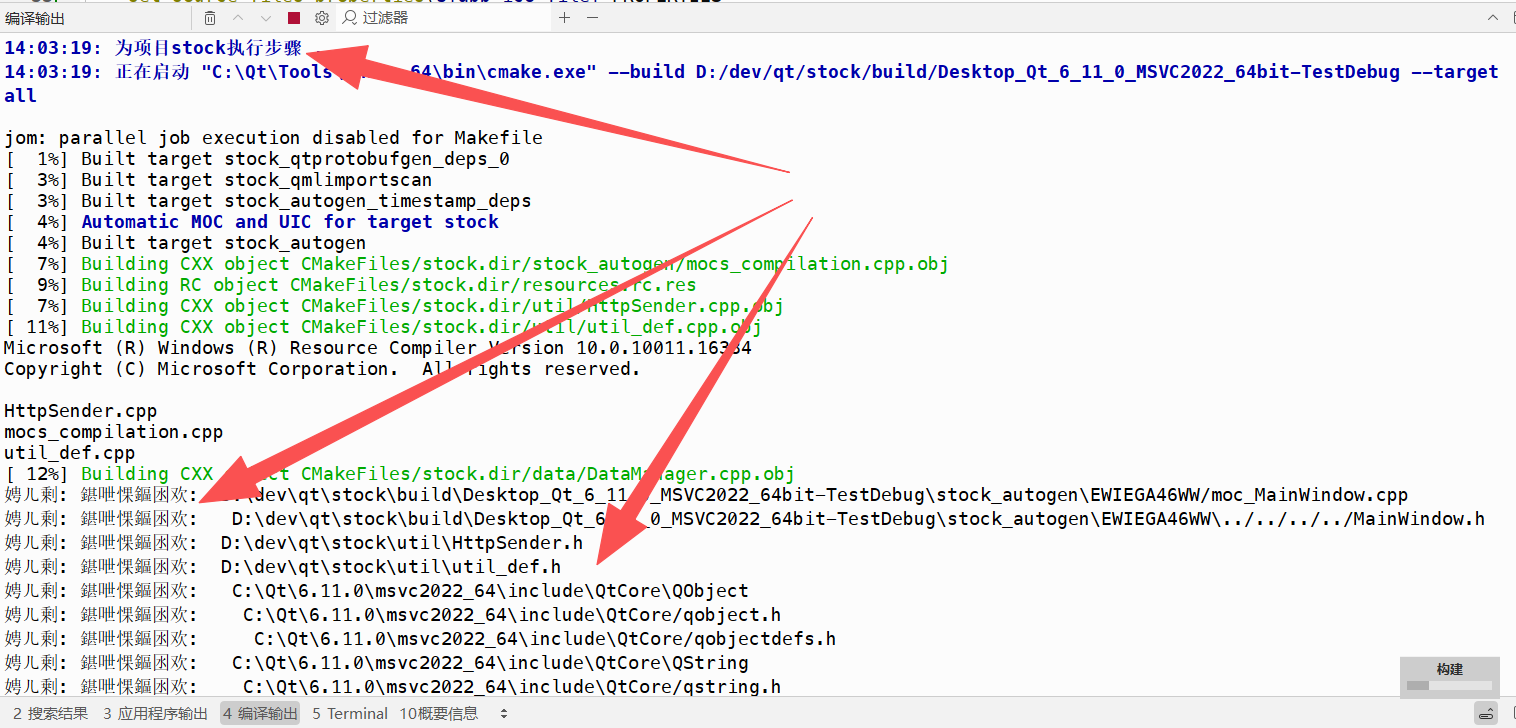Click the 过滤器 filter input field
This screenshot has height=728, width=1516.
pos(450,18)
